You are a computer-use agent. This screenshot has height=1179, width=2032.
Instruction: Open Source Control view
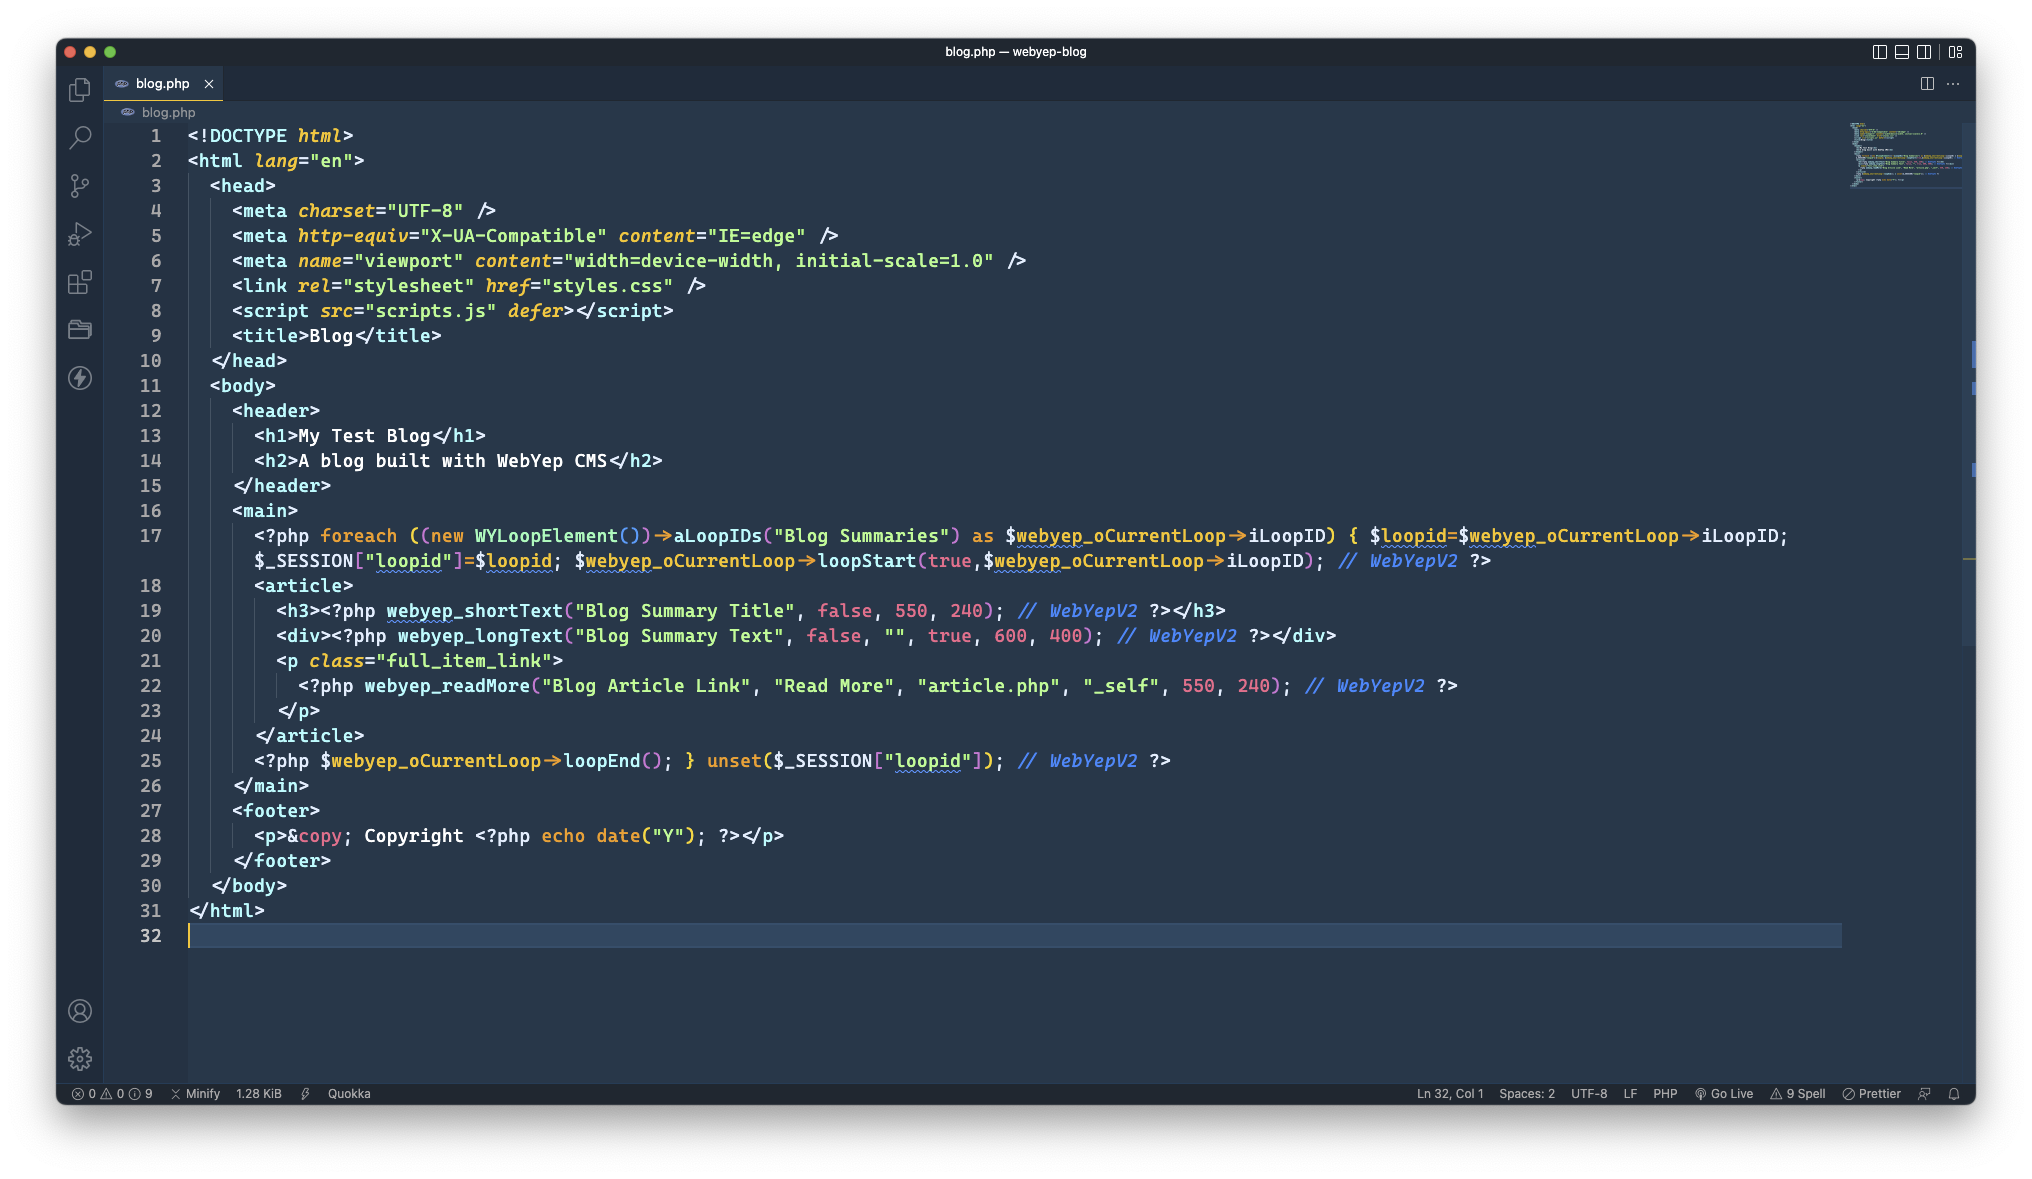(80, 186)
